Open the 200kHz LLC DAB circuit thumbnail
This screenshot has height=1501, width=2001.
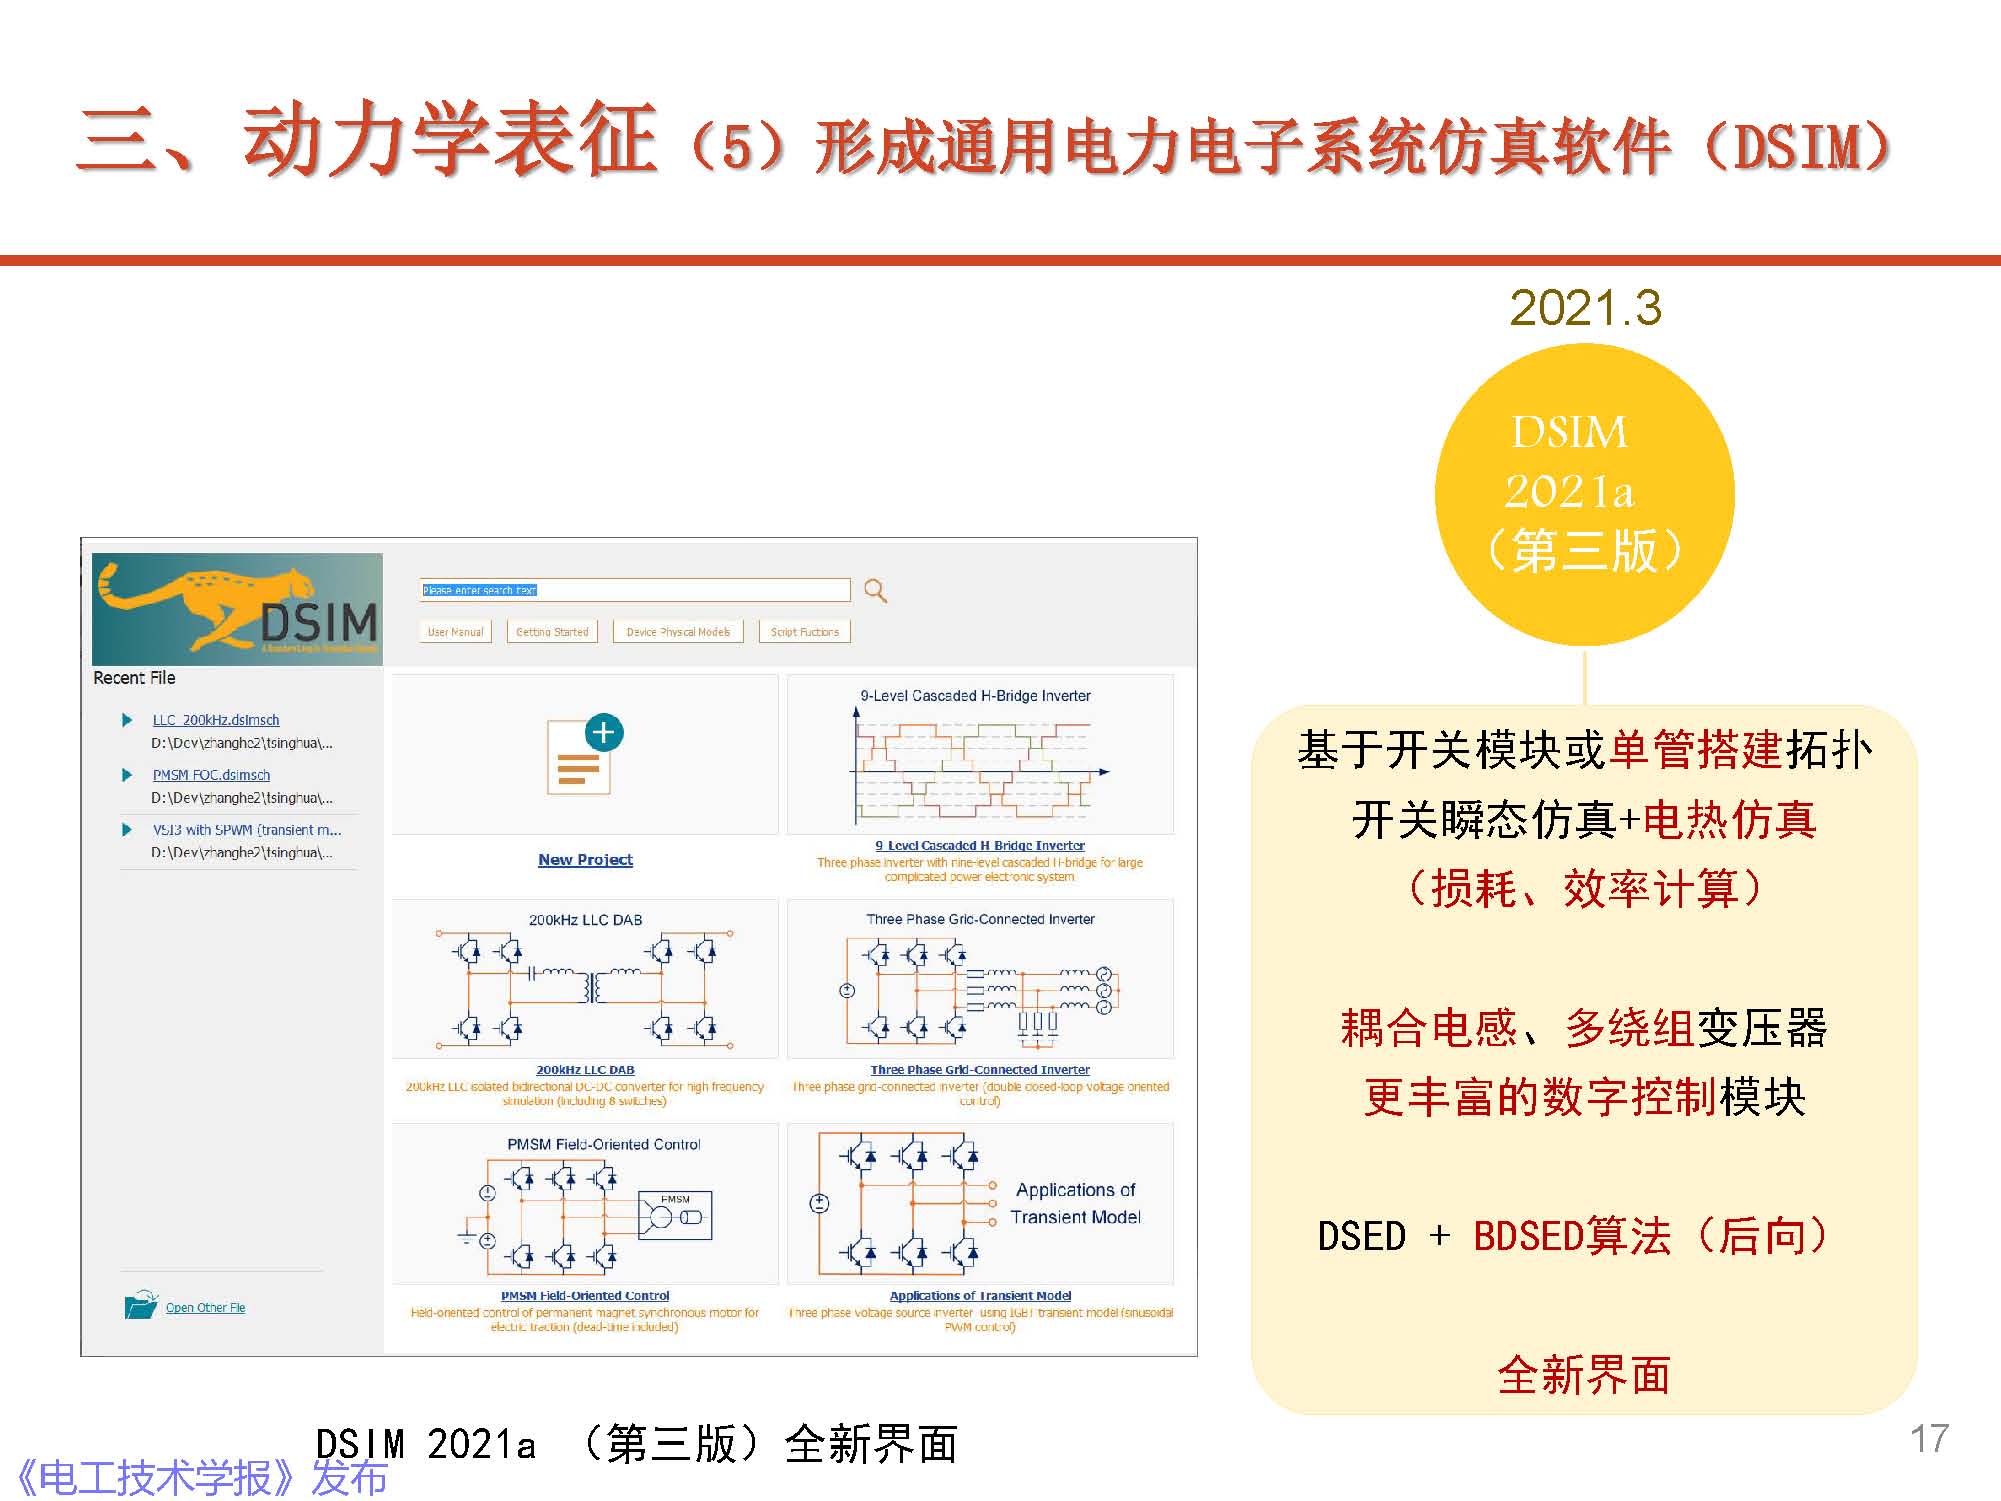click(585, 978)
